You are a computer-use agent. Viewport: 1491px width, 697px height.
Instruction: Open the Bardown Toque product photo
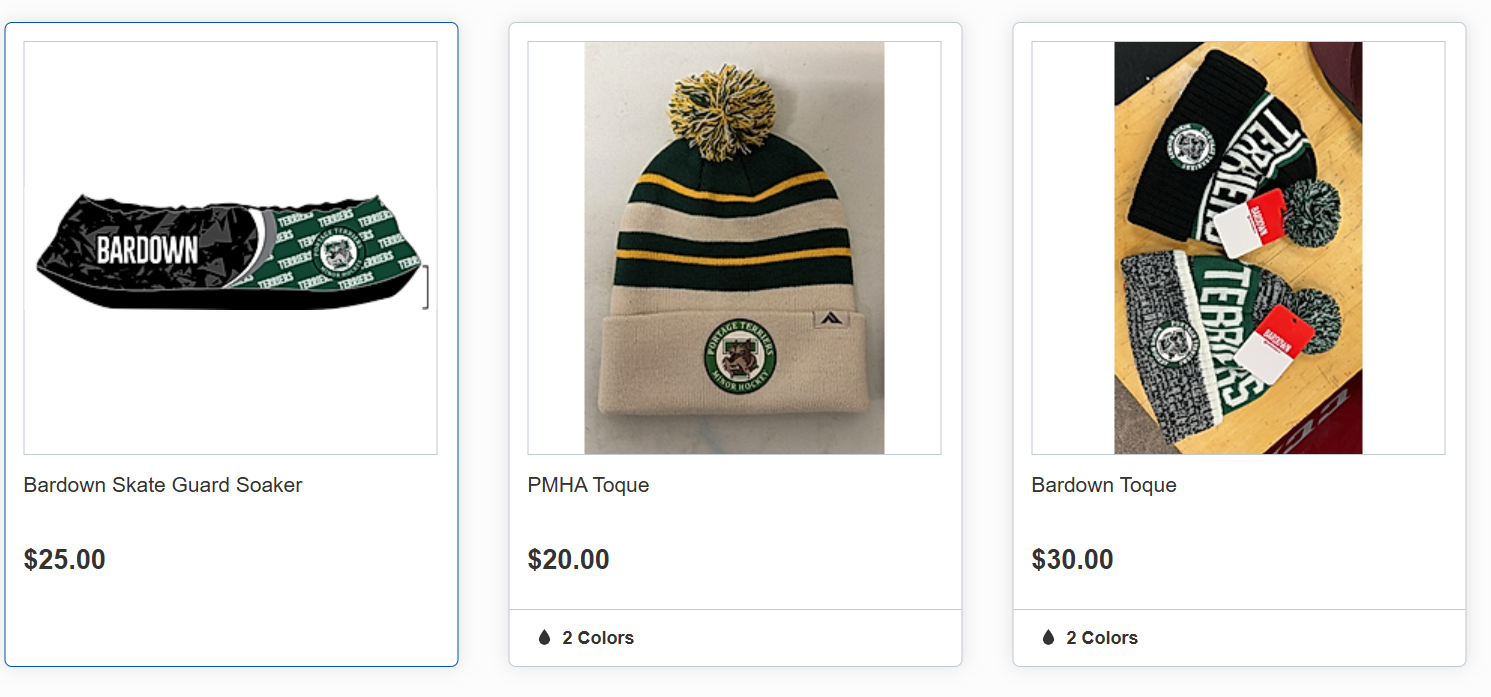pyautogui.click(x=1238, y=248)
